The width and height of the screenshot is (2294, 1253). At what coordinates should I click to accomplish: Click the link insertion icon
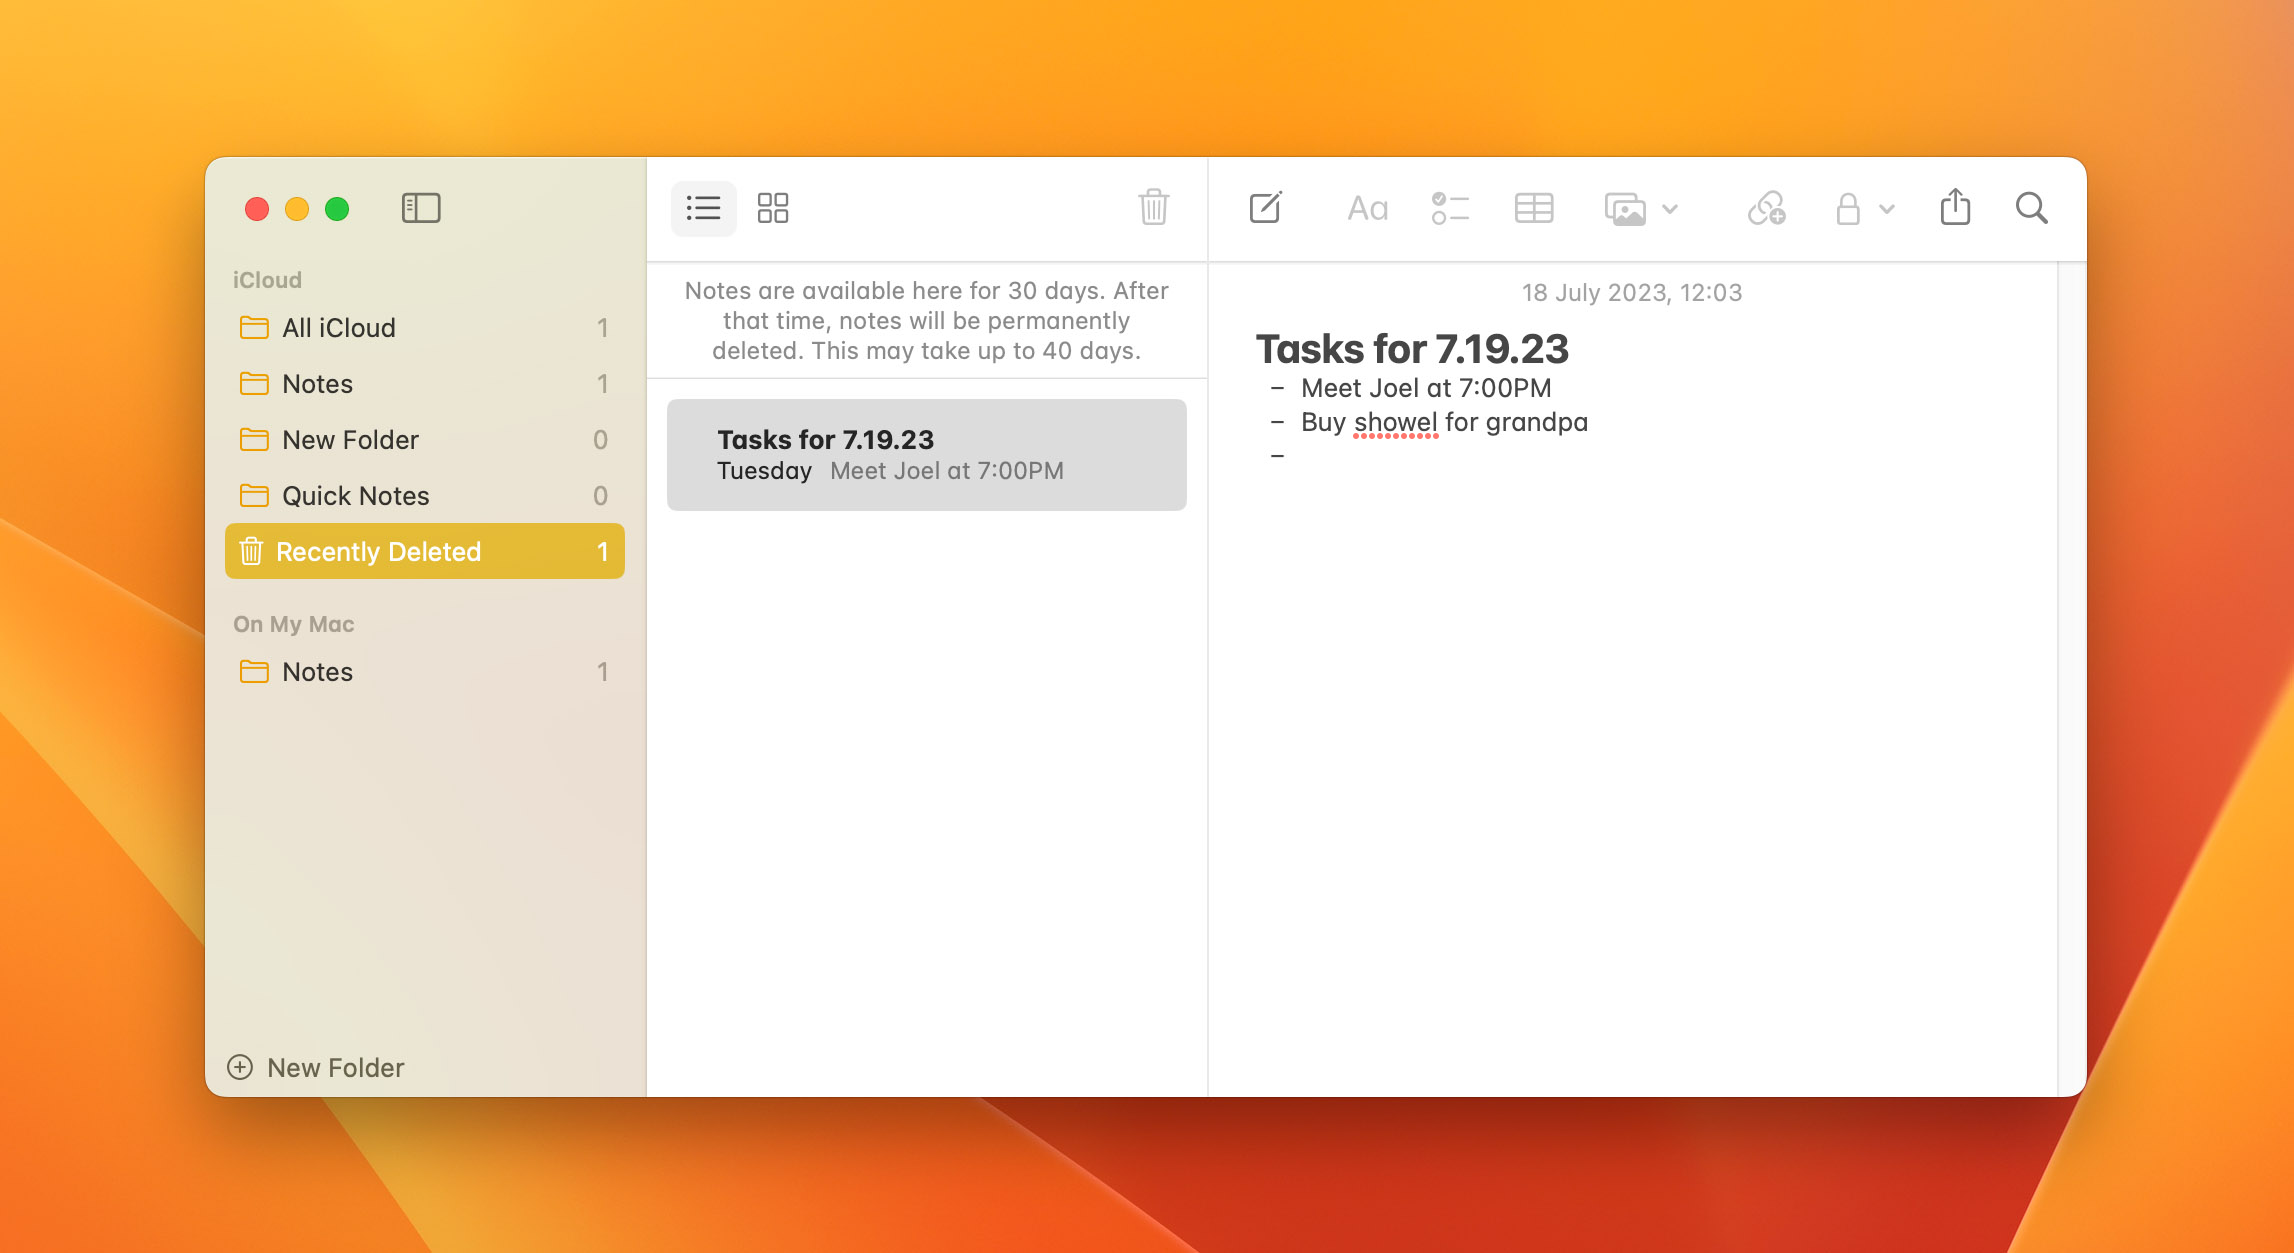[1768, 210]
